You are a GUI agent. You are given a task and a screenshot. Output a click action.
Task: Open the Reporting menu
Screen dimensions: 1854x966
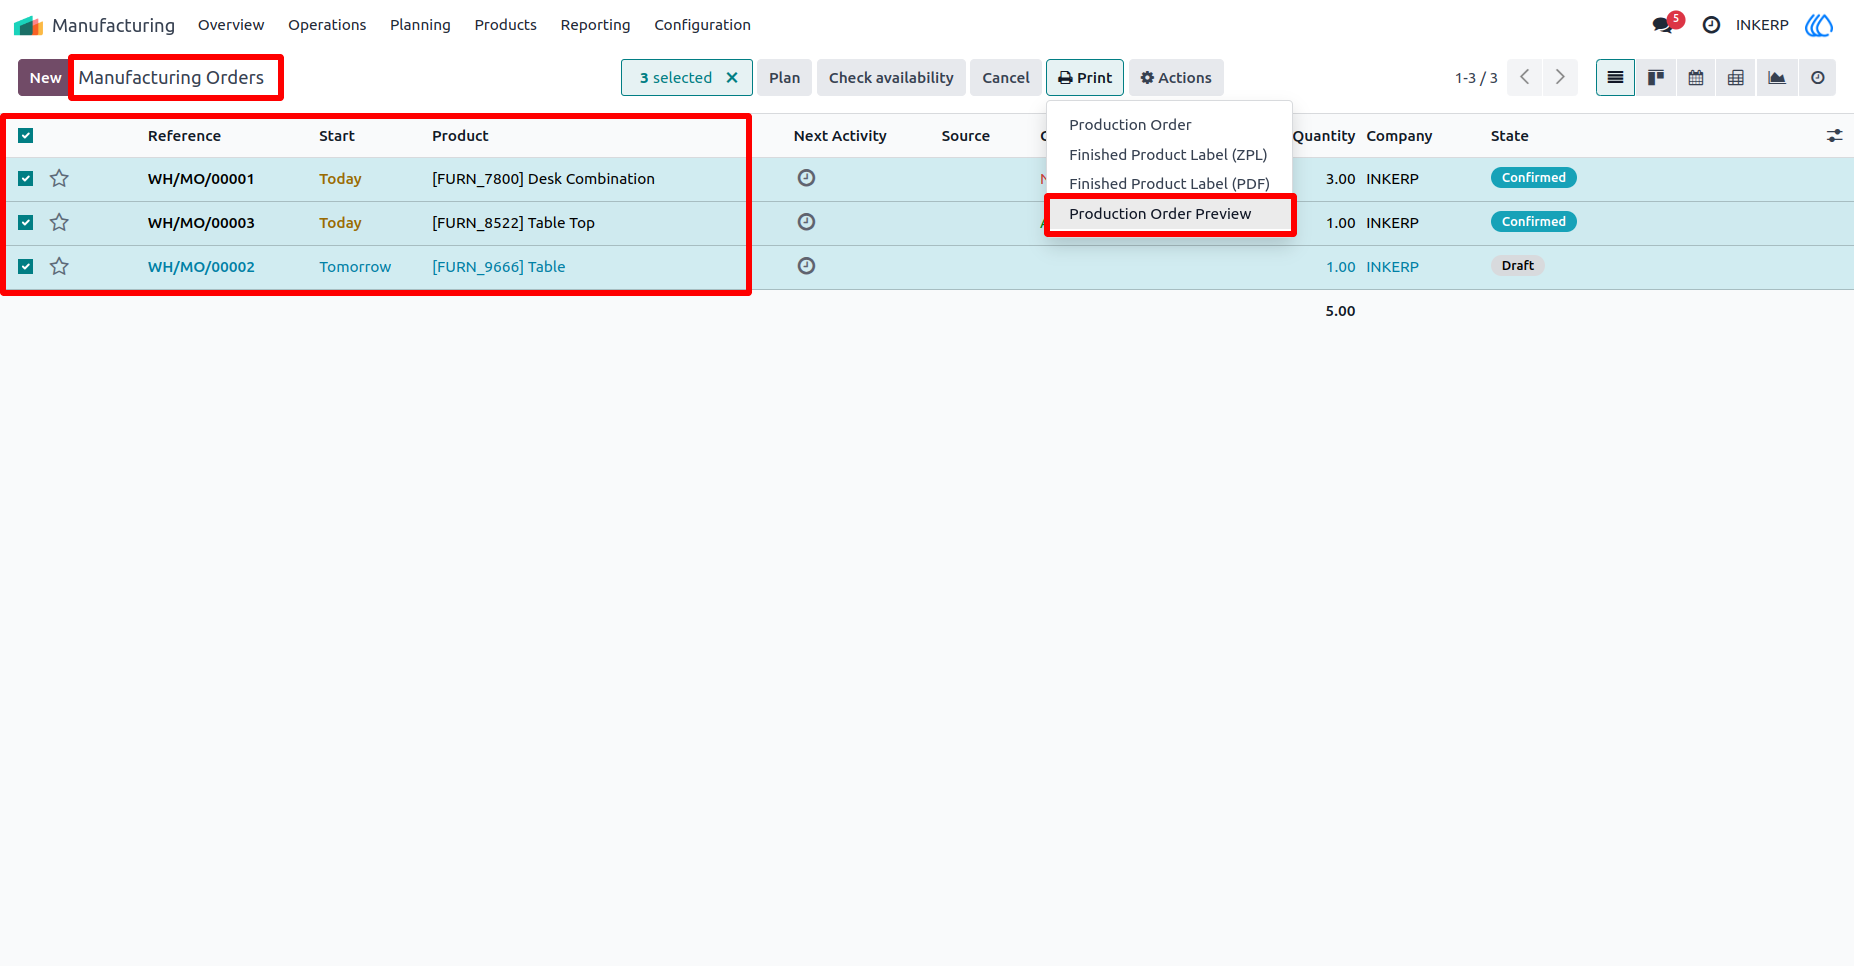pos(595,25)
